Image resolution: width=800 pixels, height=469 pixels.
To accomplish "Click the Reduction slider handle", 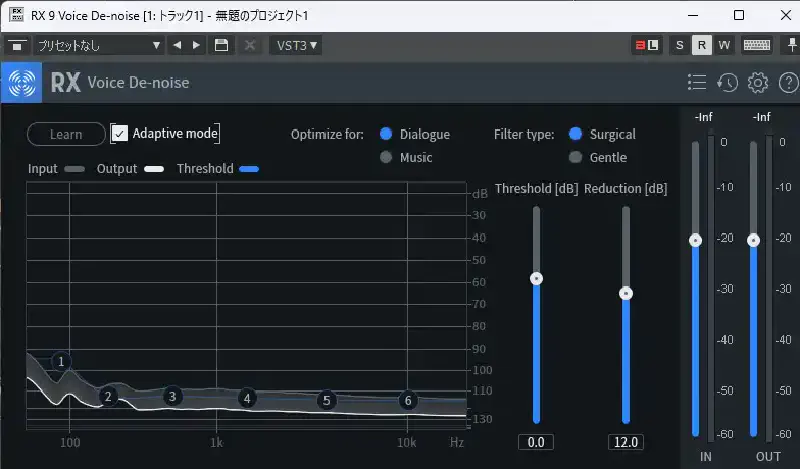I will (x=626, y=293).
